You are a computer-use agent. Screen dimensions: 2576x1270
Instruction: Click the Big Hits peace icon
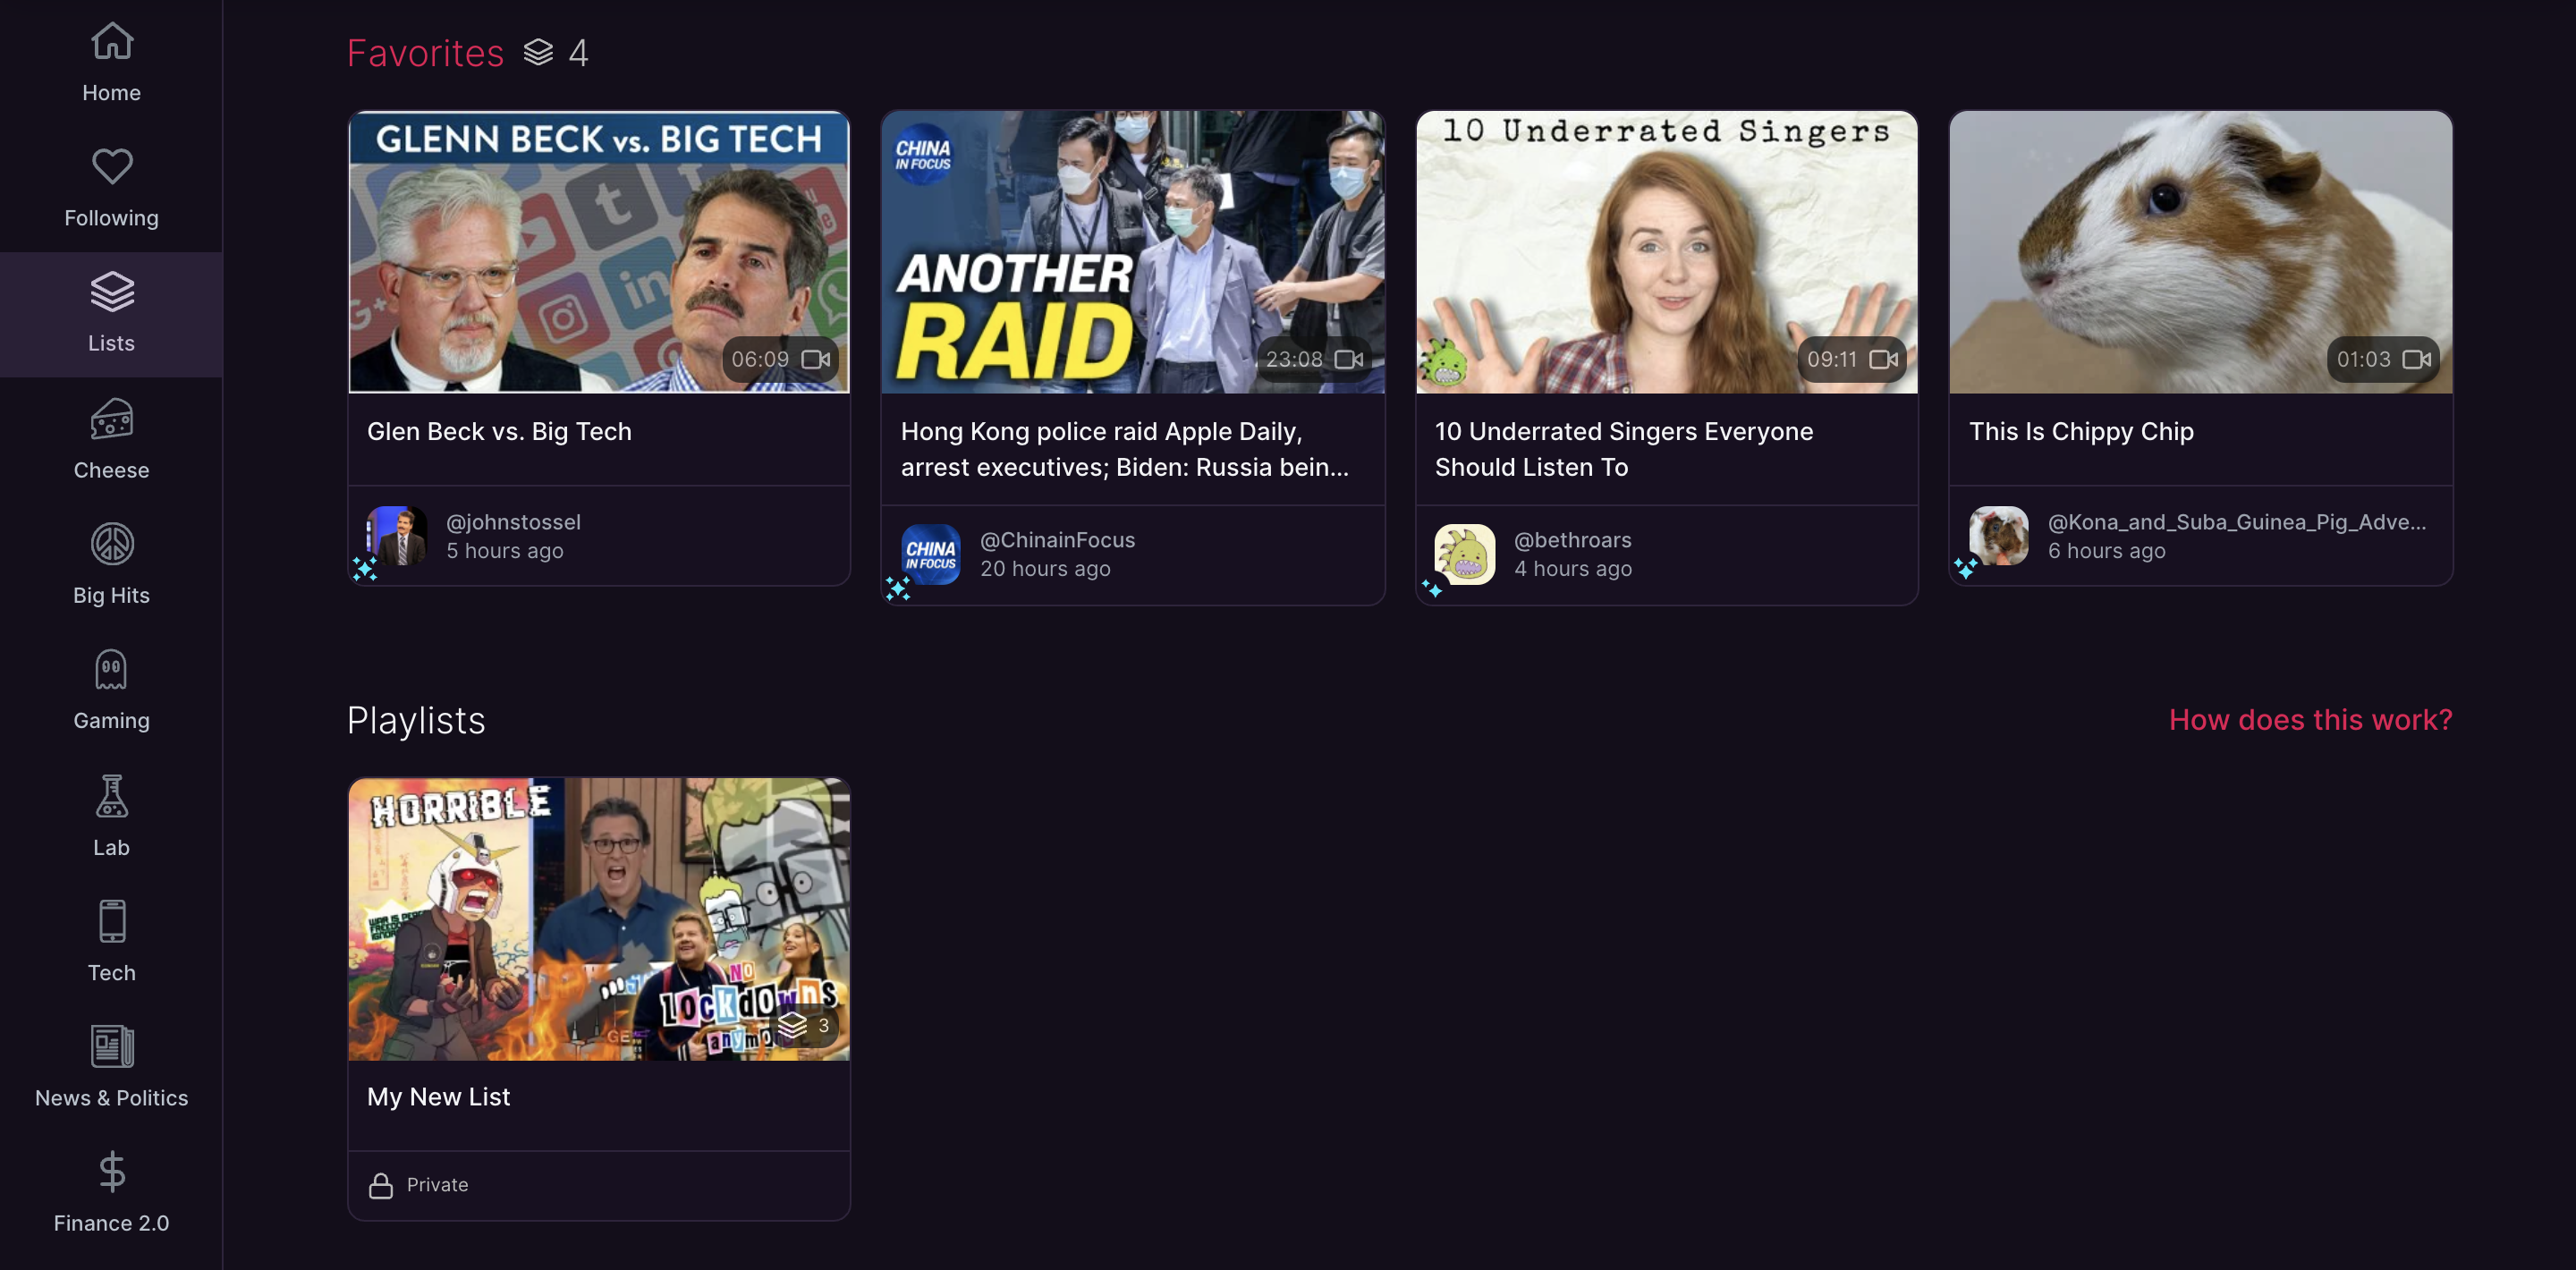pyautogui.click(x=111, y=544)
